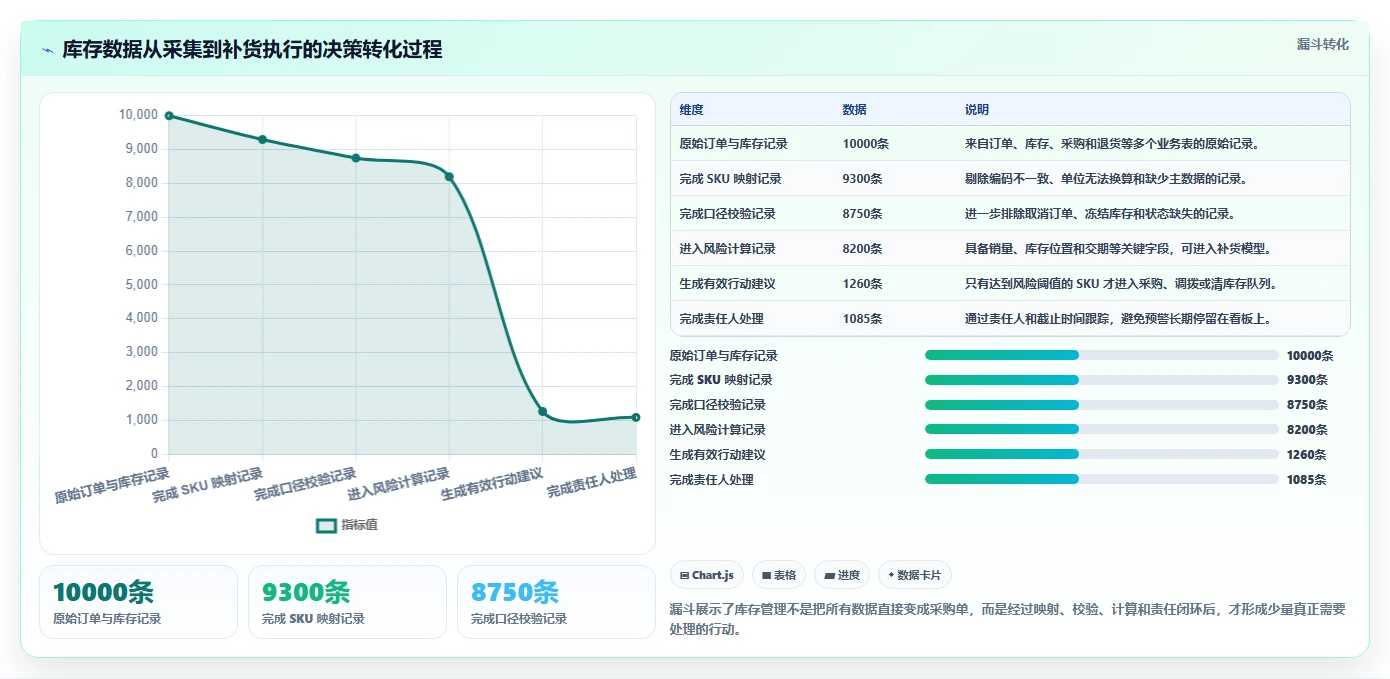The image size is (1390, 679).
Task: Select the Chart.js chip
Action: (x=706, y=575)
